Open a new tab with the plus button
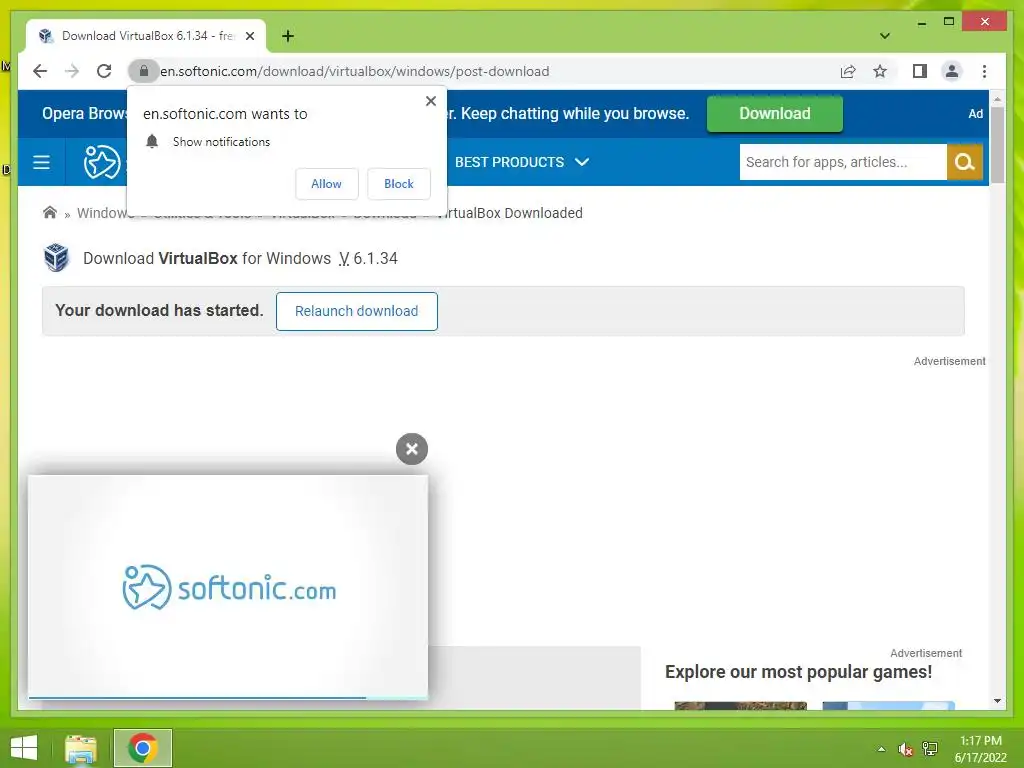1024x768 pixels. (288, 36)
